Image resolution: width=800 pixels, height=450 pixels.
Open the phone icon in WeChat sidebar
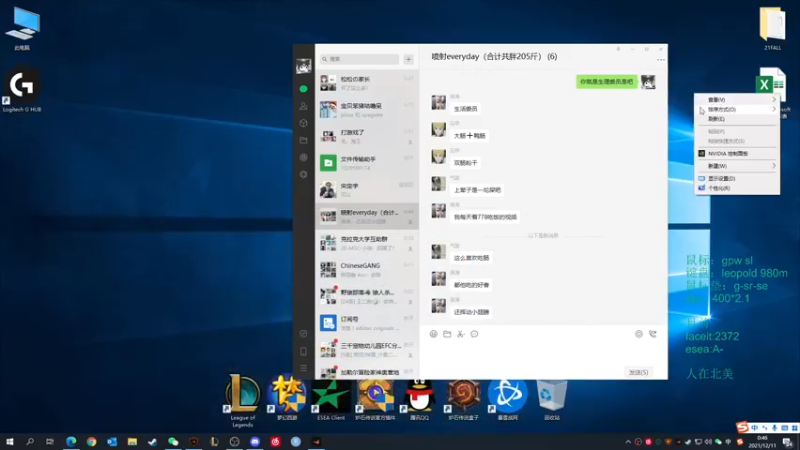pos(303,351)
